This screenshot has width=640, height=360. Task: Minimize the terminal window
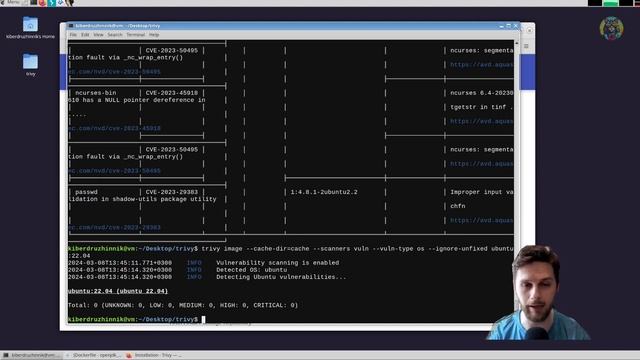(x=501, y=26)
